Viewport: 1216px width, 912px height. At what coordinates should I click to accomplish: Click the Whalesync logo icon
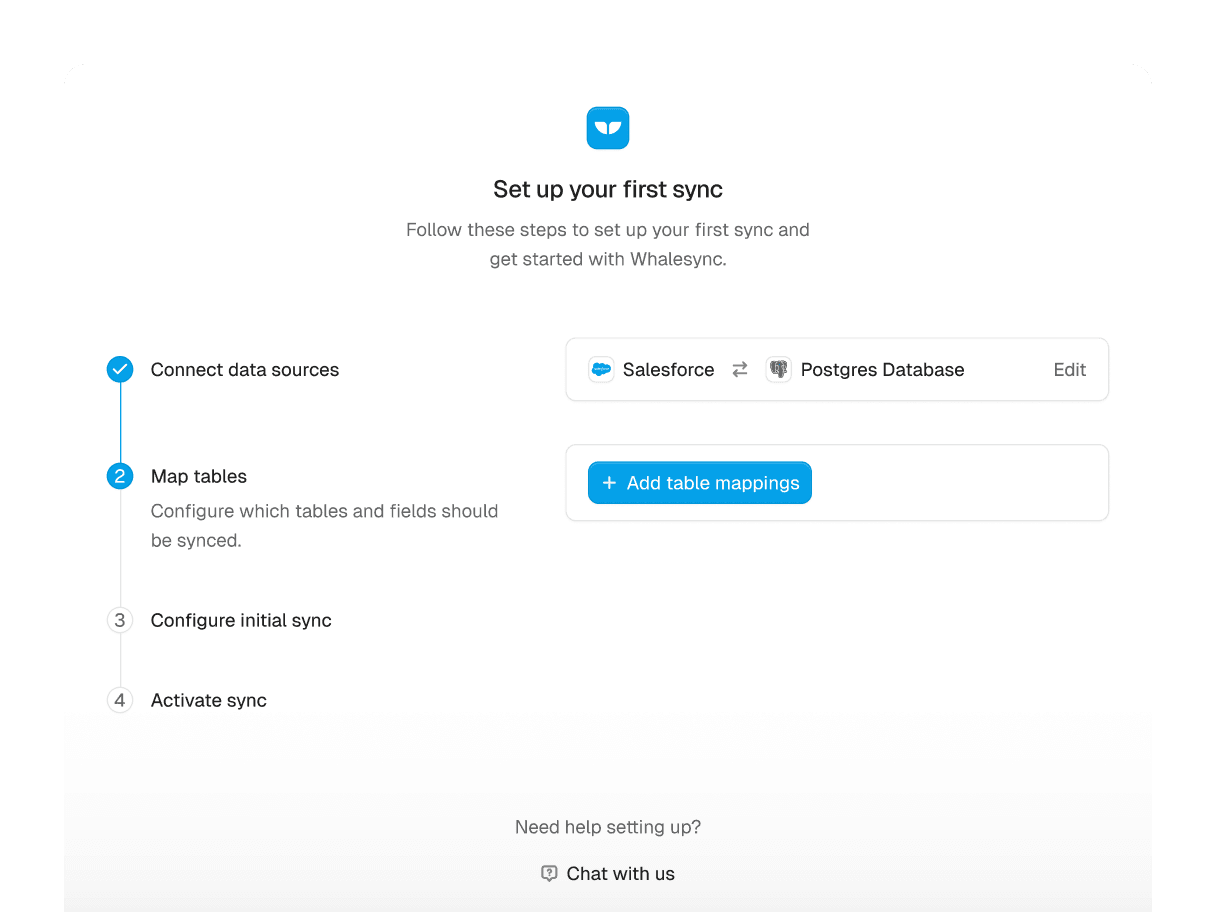(608, 128)
